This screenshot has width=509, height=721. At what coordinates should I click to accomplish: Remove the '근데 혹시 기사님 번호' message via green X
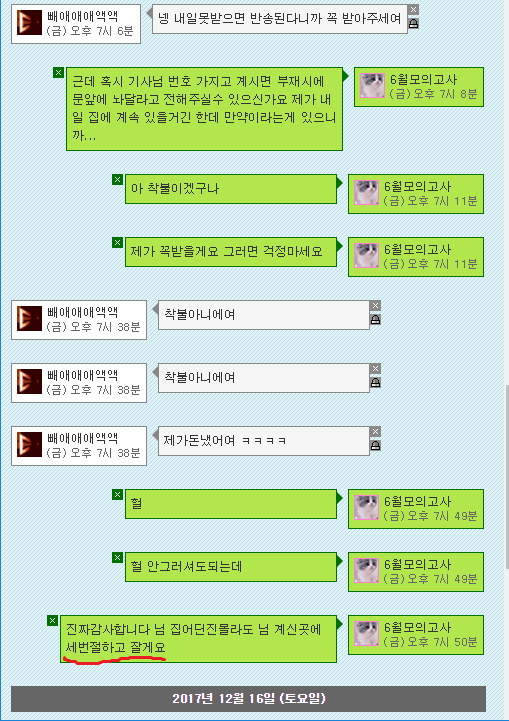[x=58, y=72]
